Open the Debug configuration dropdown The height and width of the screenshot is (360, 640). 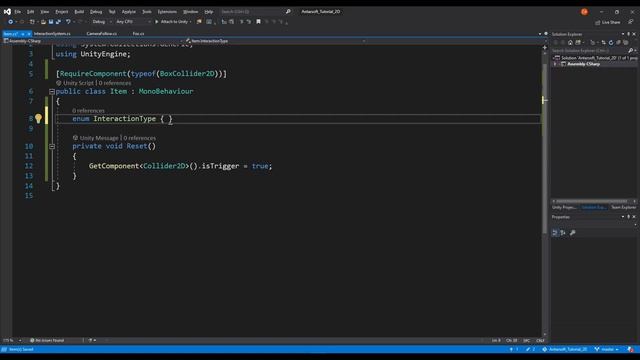pyautogui.click(x=101, y=22)
